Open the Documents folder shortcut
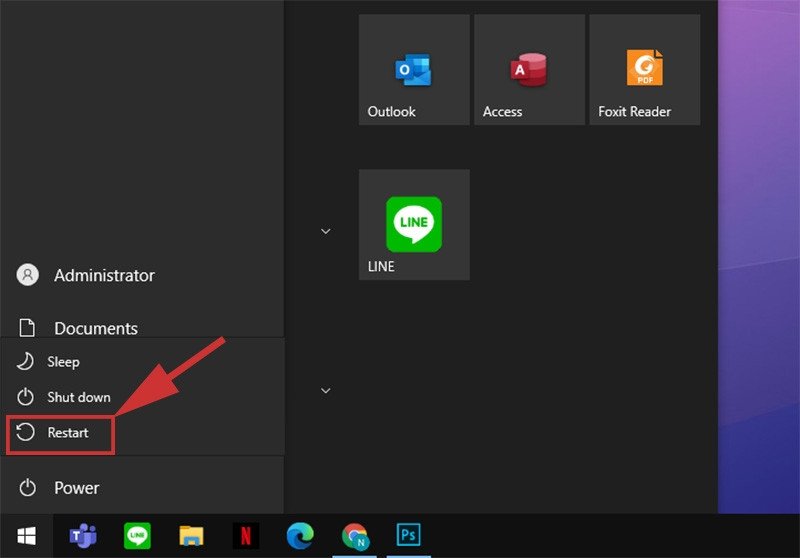The width and height of the screenshot is (800, 558). tap(95, 328)
